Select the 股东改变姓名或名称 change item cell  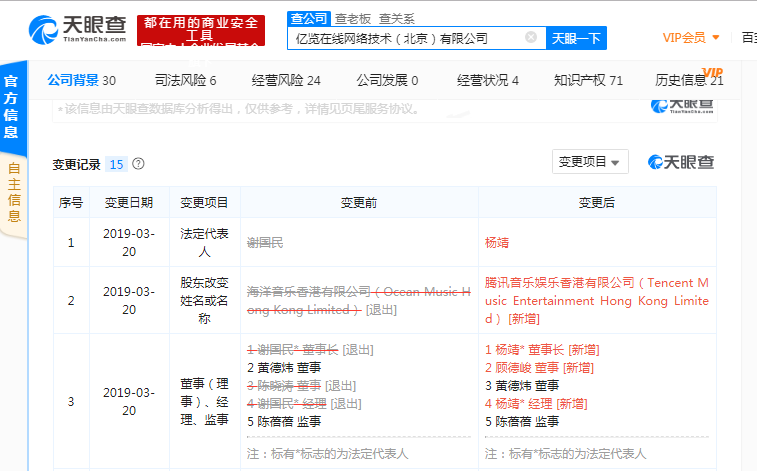[x=204, y=300]
